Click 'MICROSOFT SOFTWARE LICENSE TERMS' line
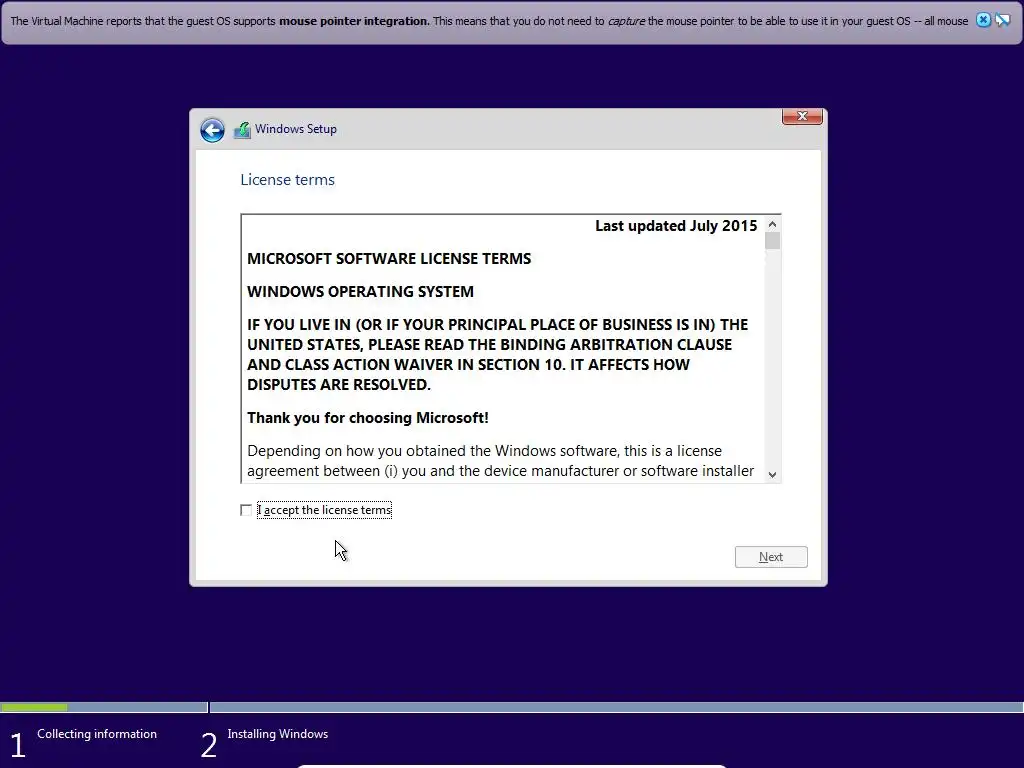Screen dimensions: 1024x768 pyautogui.click(x=389, y=259)
